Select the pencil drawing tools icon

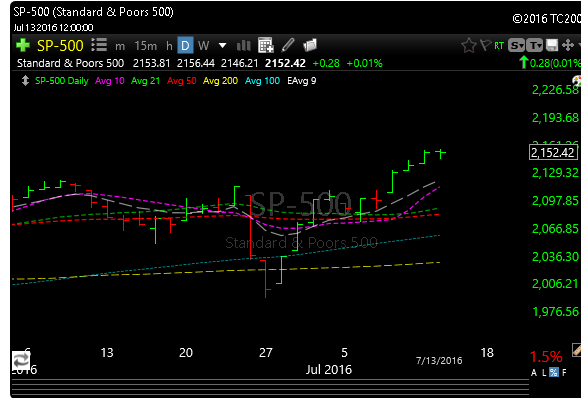coord(288,45)
